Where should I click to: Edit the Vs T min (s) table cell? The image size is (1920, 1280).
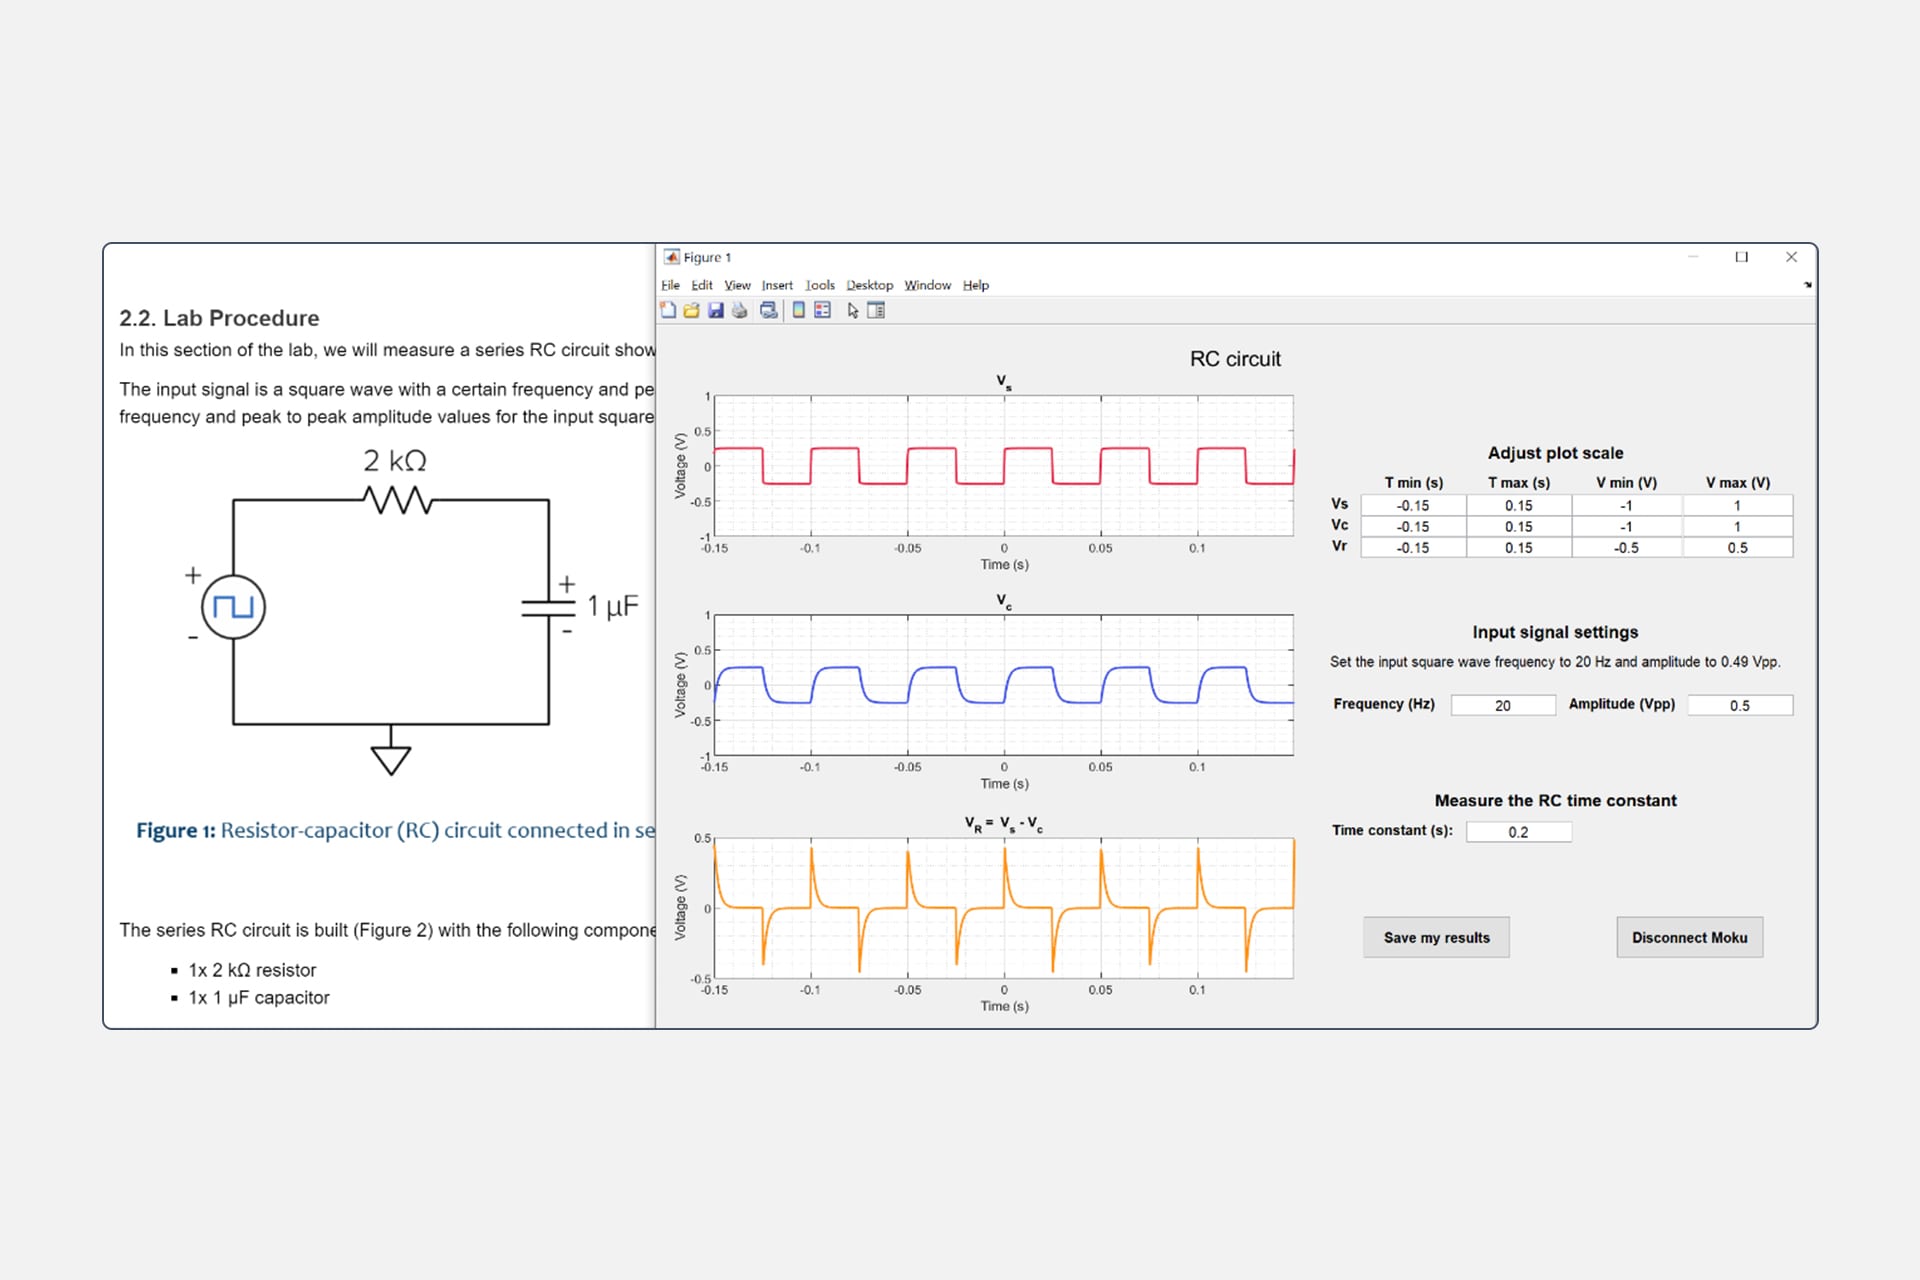pos(1412,505)
